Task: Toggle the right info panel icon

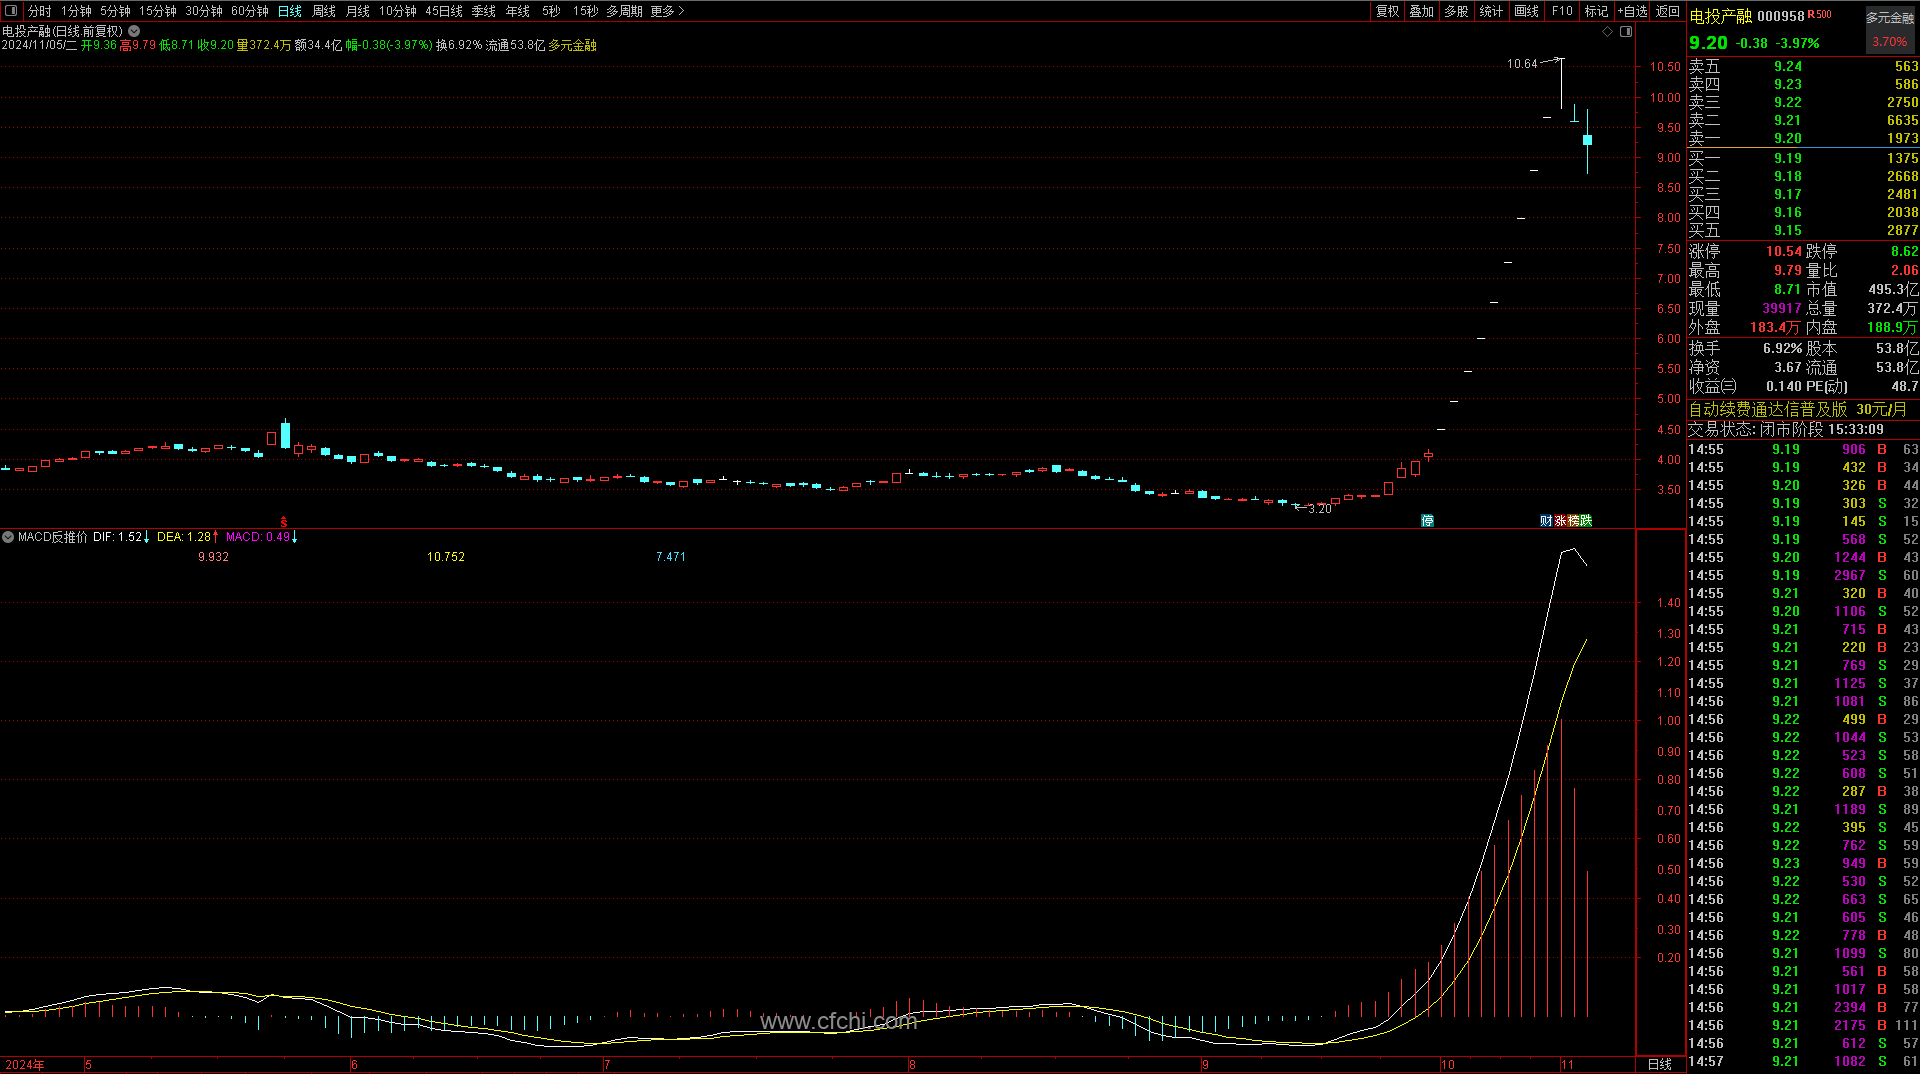Action: [x=1626, y=32]
